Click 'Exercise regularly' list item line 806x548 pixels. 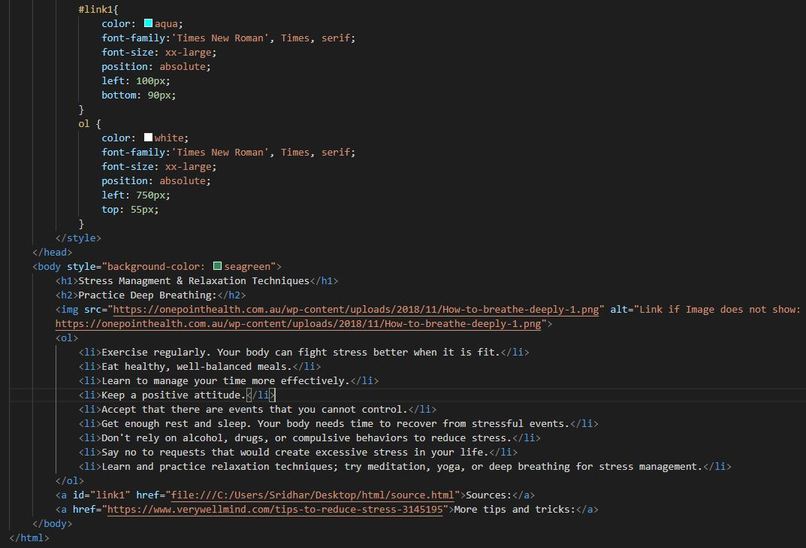tap(304, 352)
